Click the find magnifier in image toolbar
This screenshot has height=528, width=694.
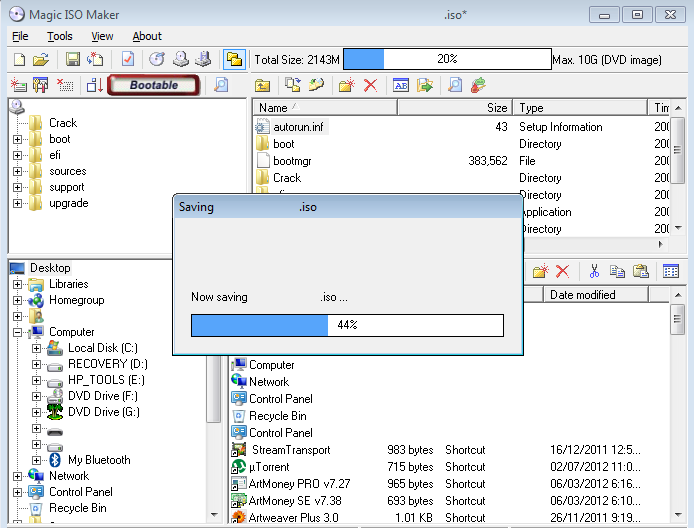(x=455, y=85)
